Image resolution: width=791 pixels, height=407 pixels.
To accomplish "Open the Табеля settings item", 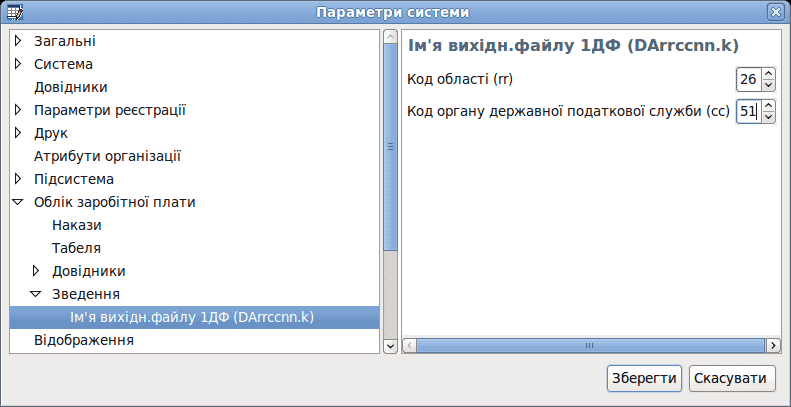I will coord(76,248).
